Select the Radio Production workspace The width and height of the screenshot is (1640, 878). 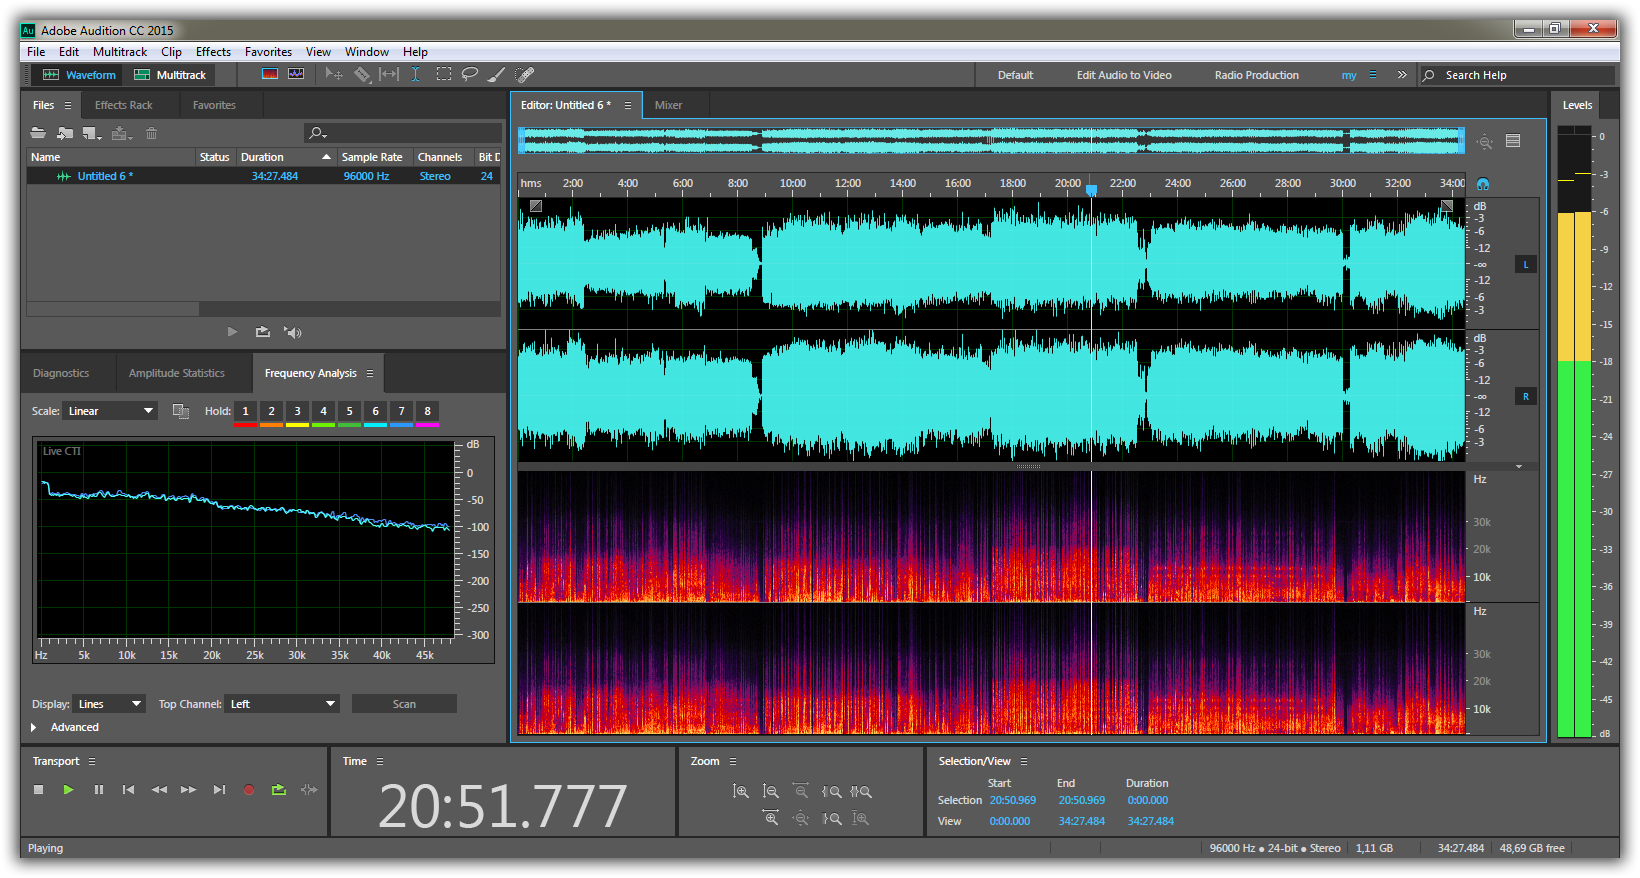[1256, 75]
